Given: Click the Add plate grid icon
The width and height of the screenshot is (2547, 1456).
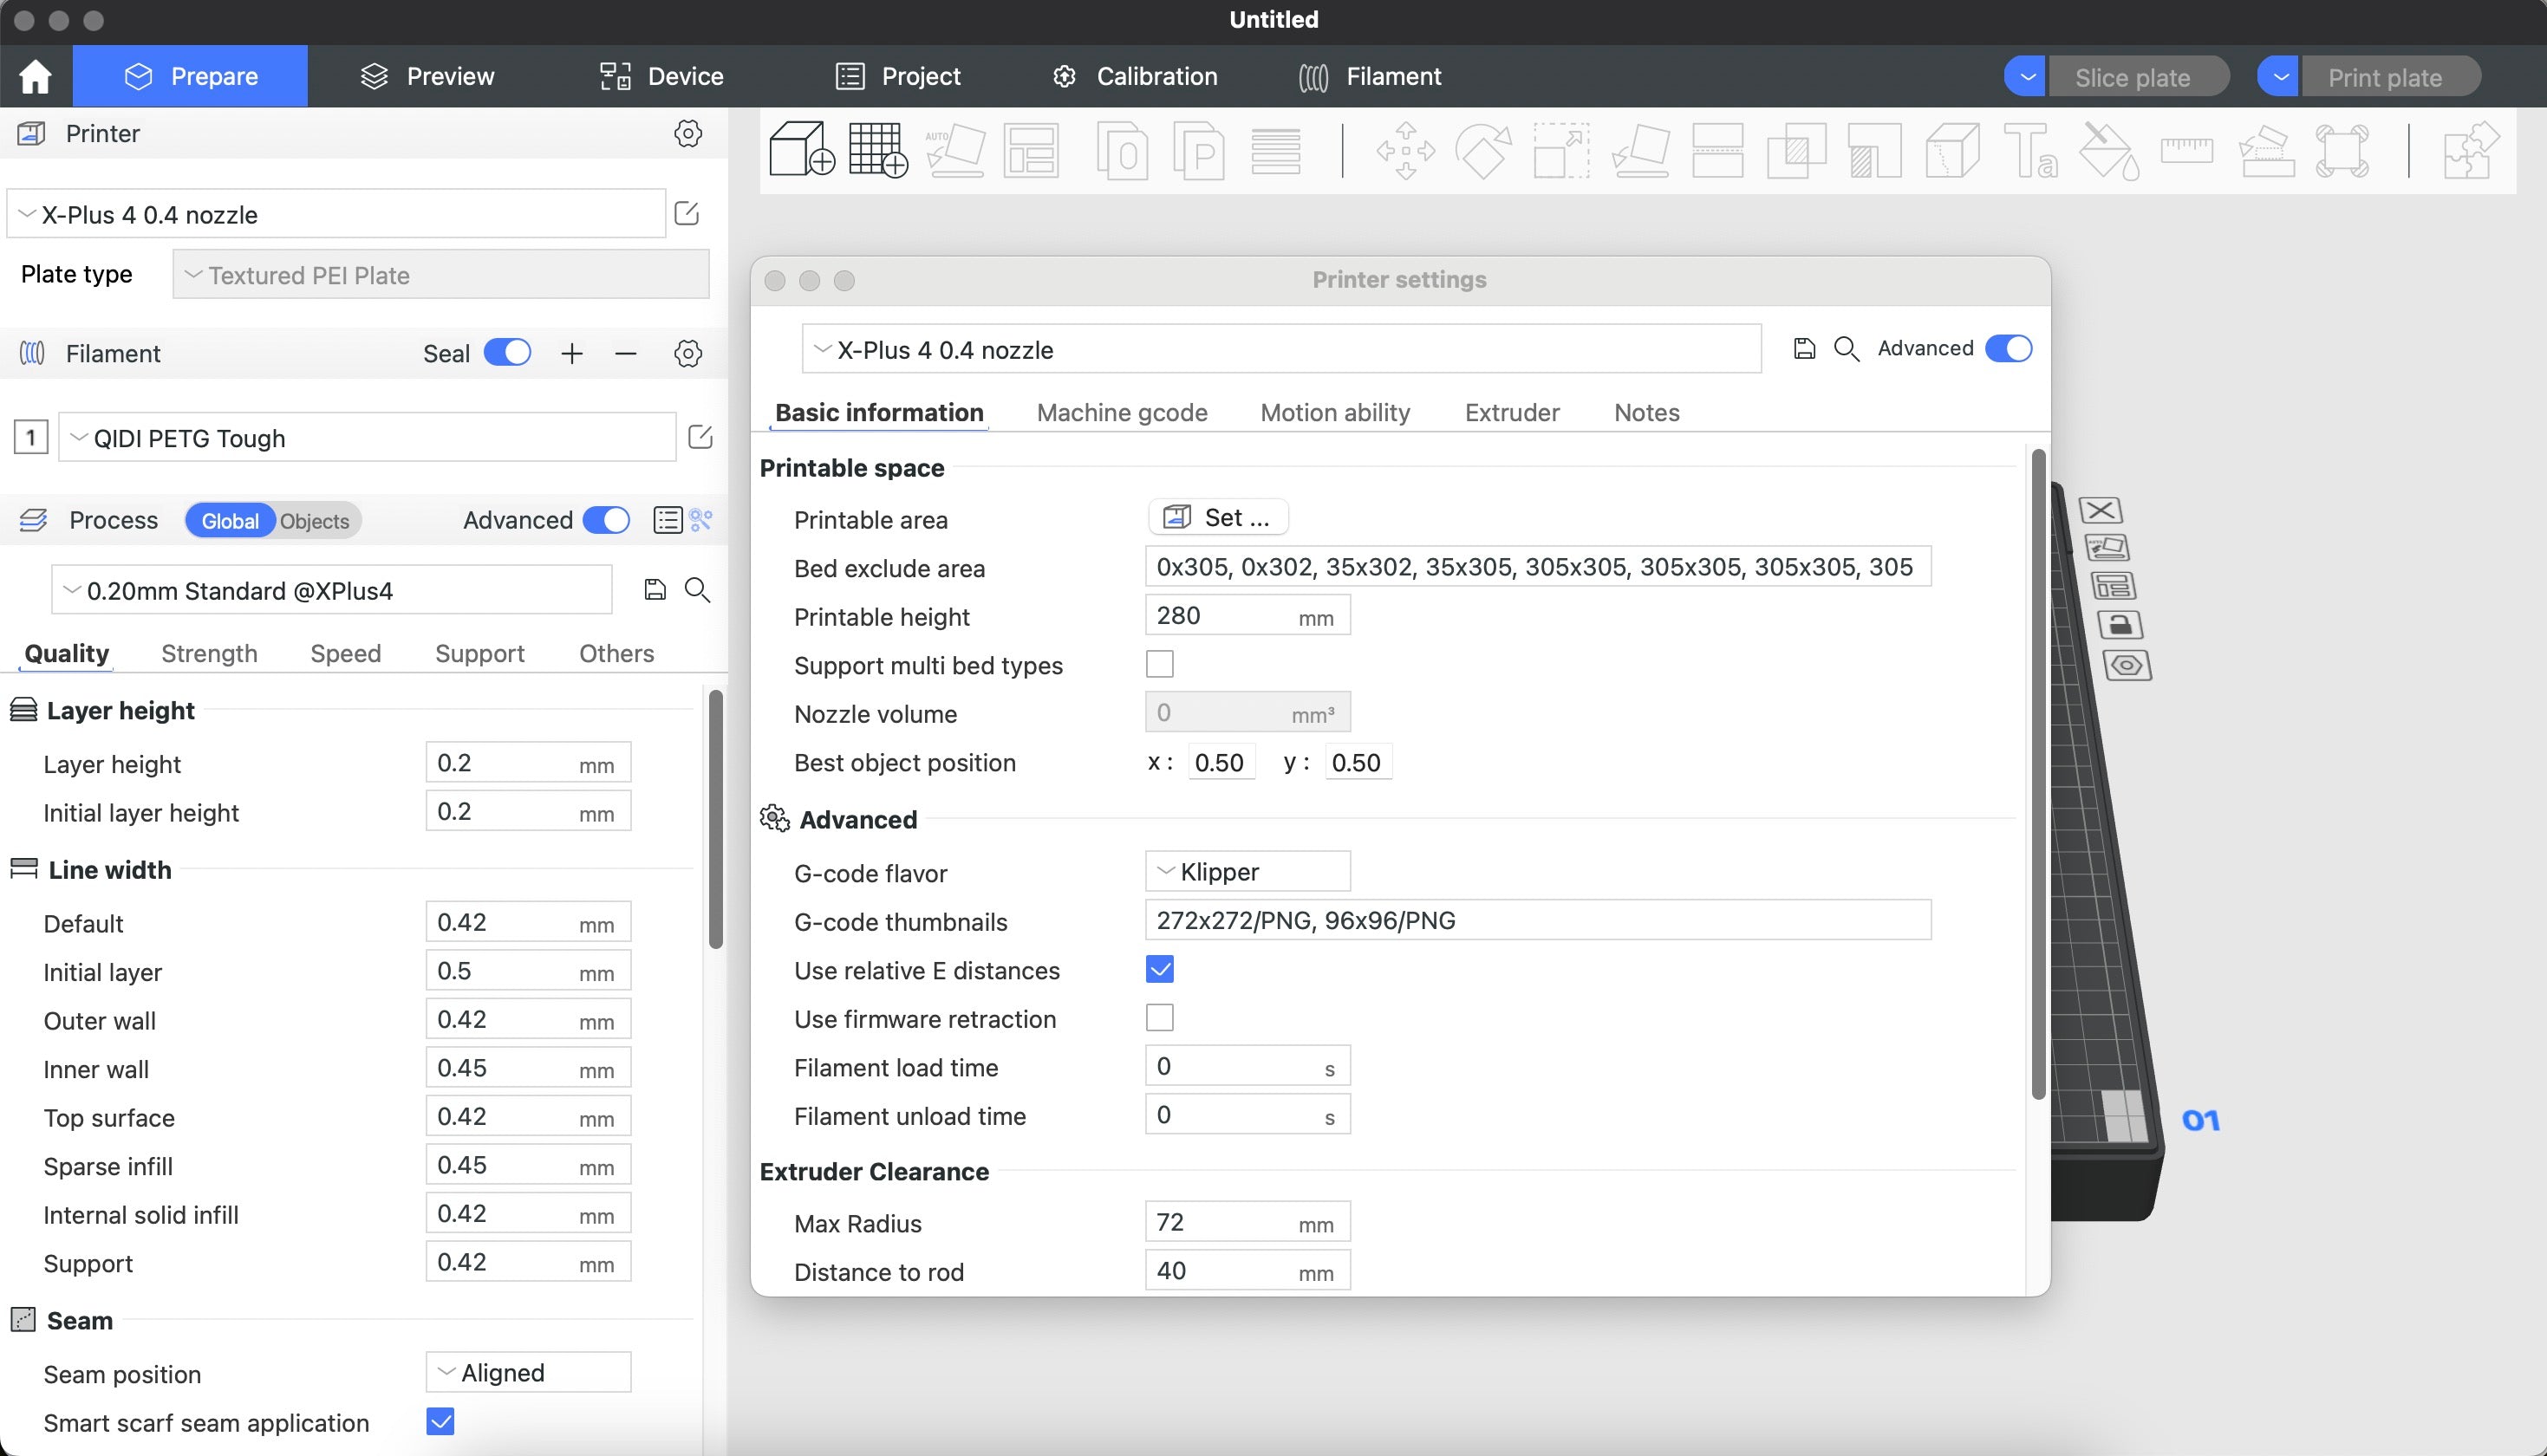Looking at the screenshot, I should pyautogui.click(x=877, y=150).
